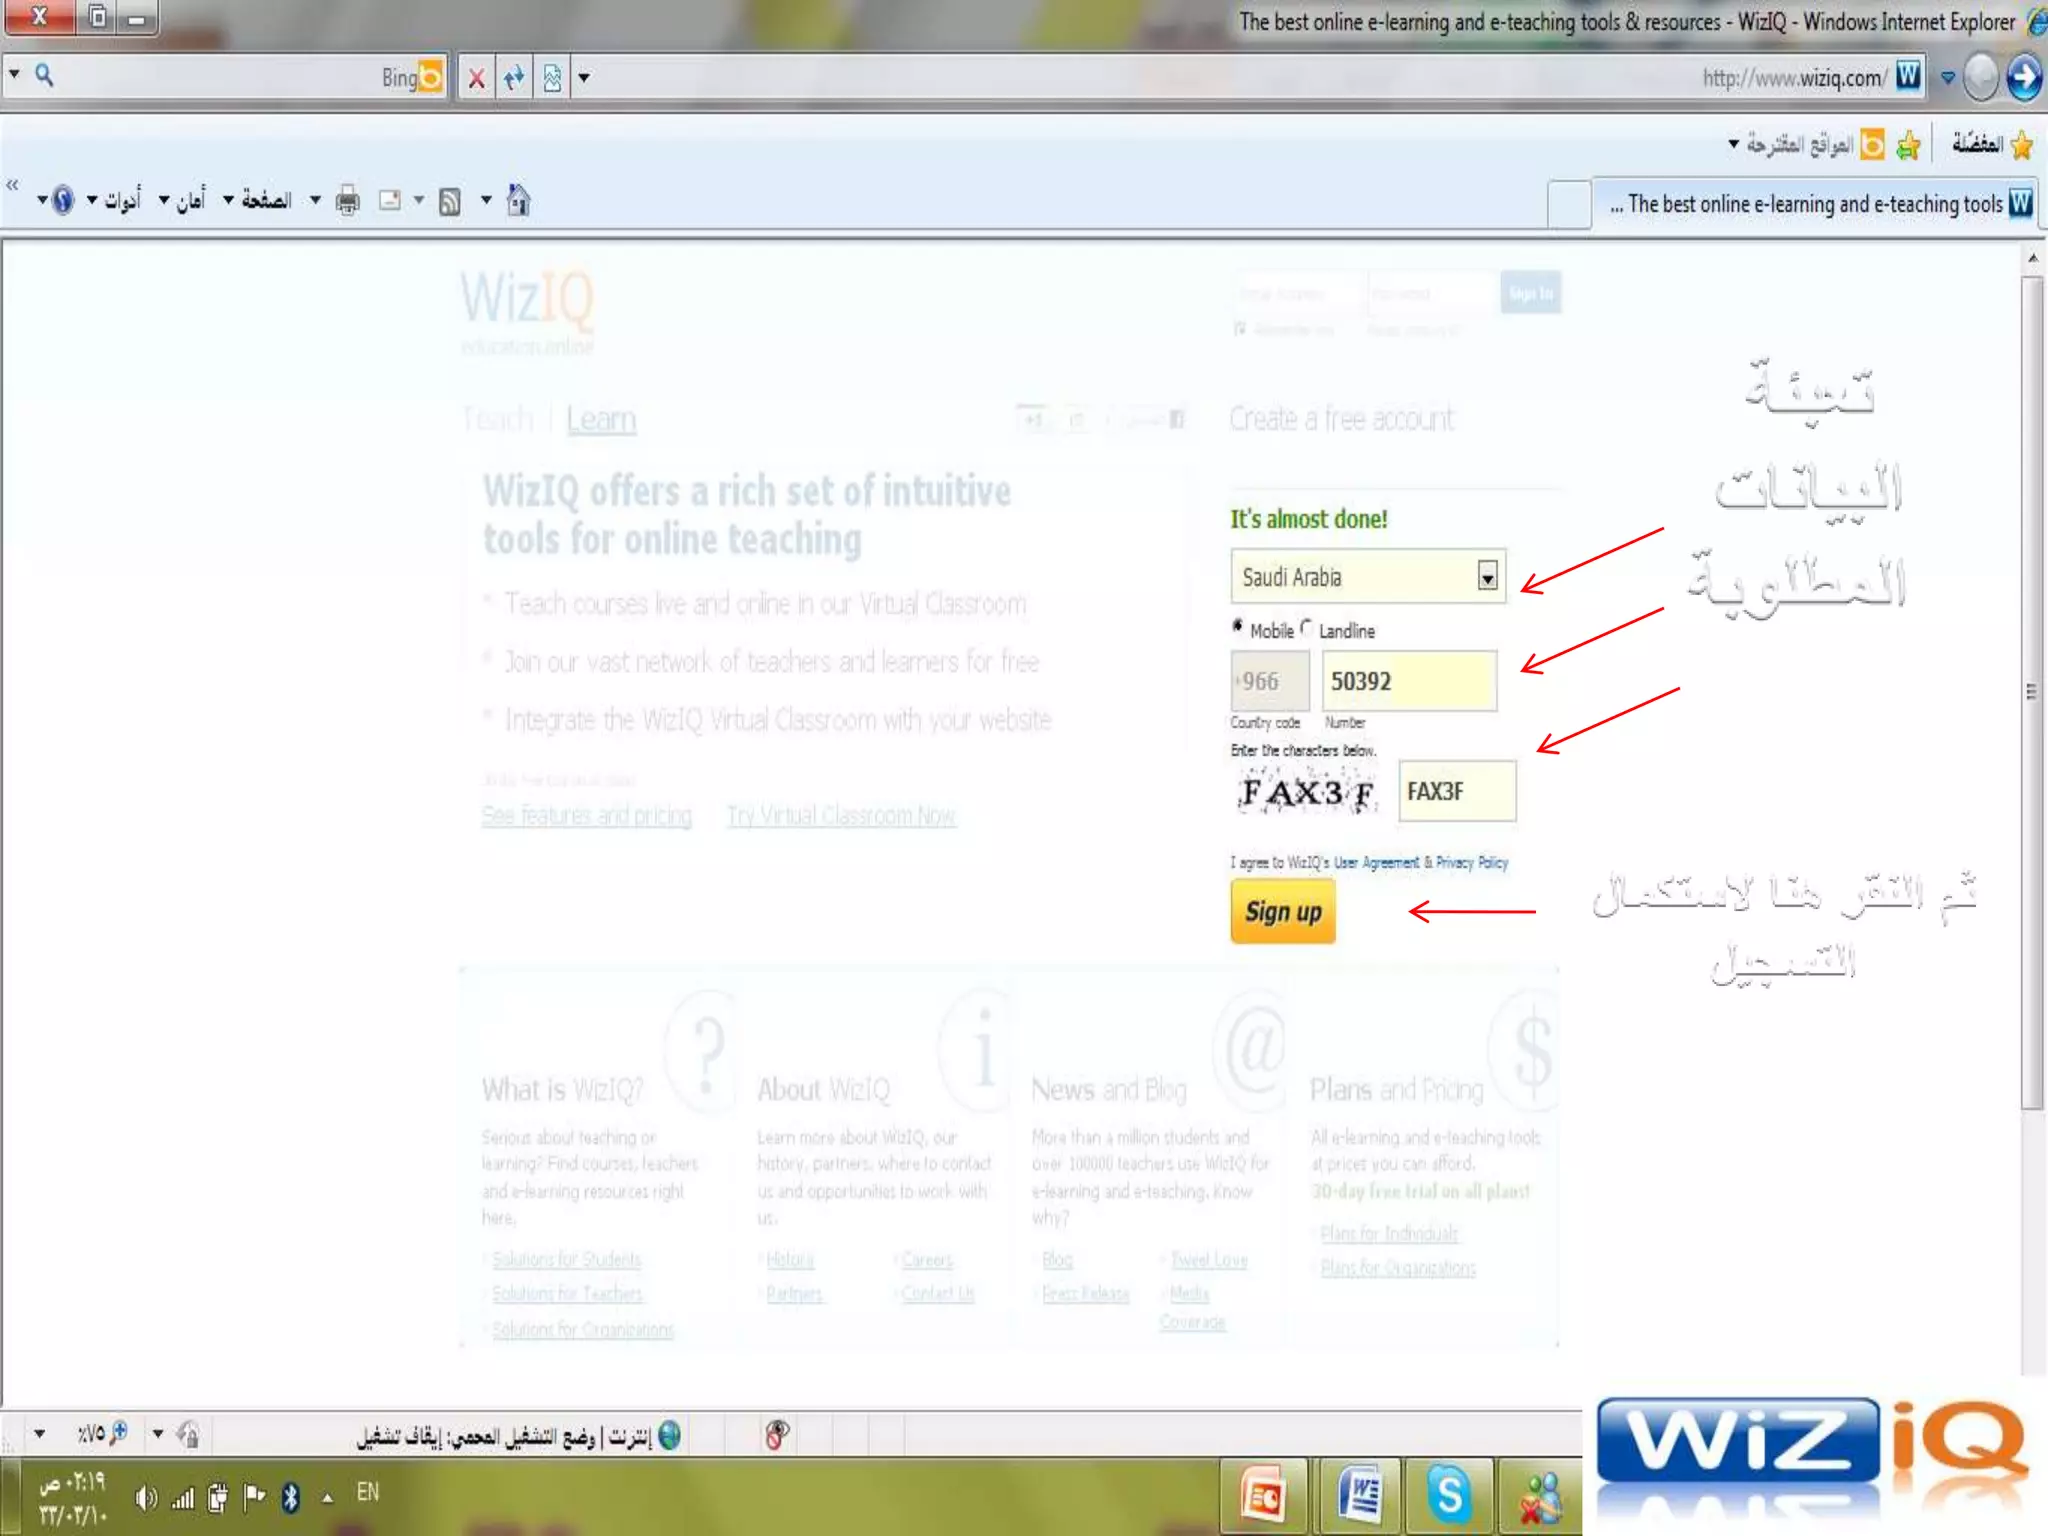Click the Refresh page icon
This screenshot has height=1536, width=2048.
coord(514,78)
